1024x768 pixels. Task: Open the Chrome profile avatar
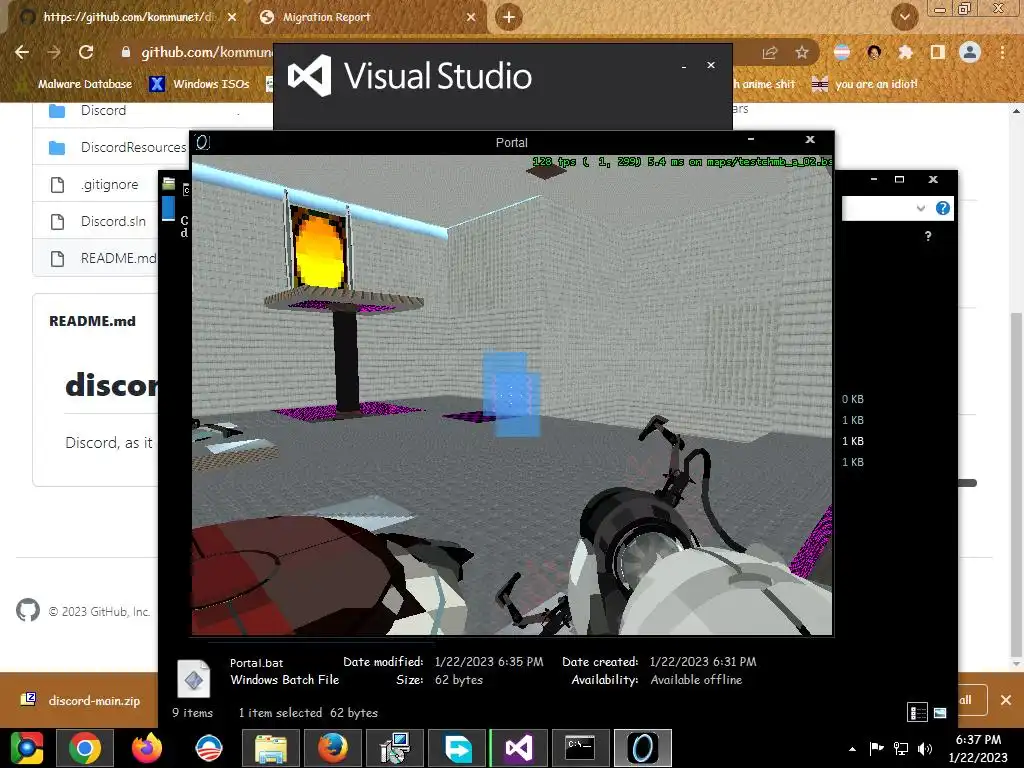pyautogui.click(x=970, y=52)
